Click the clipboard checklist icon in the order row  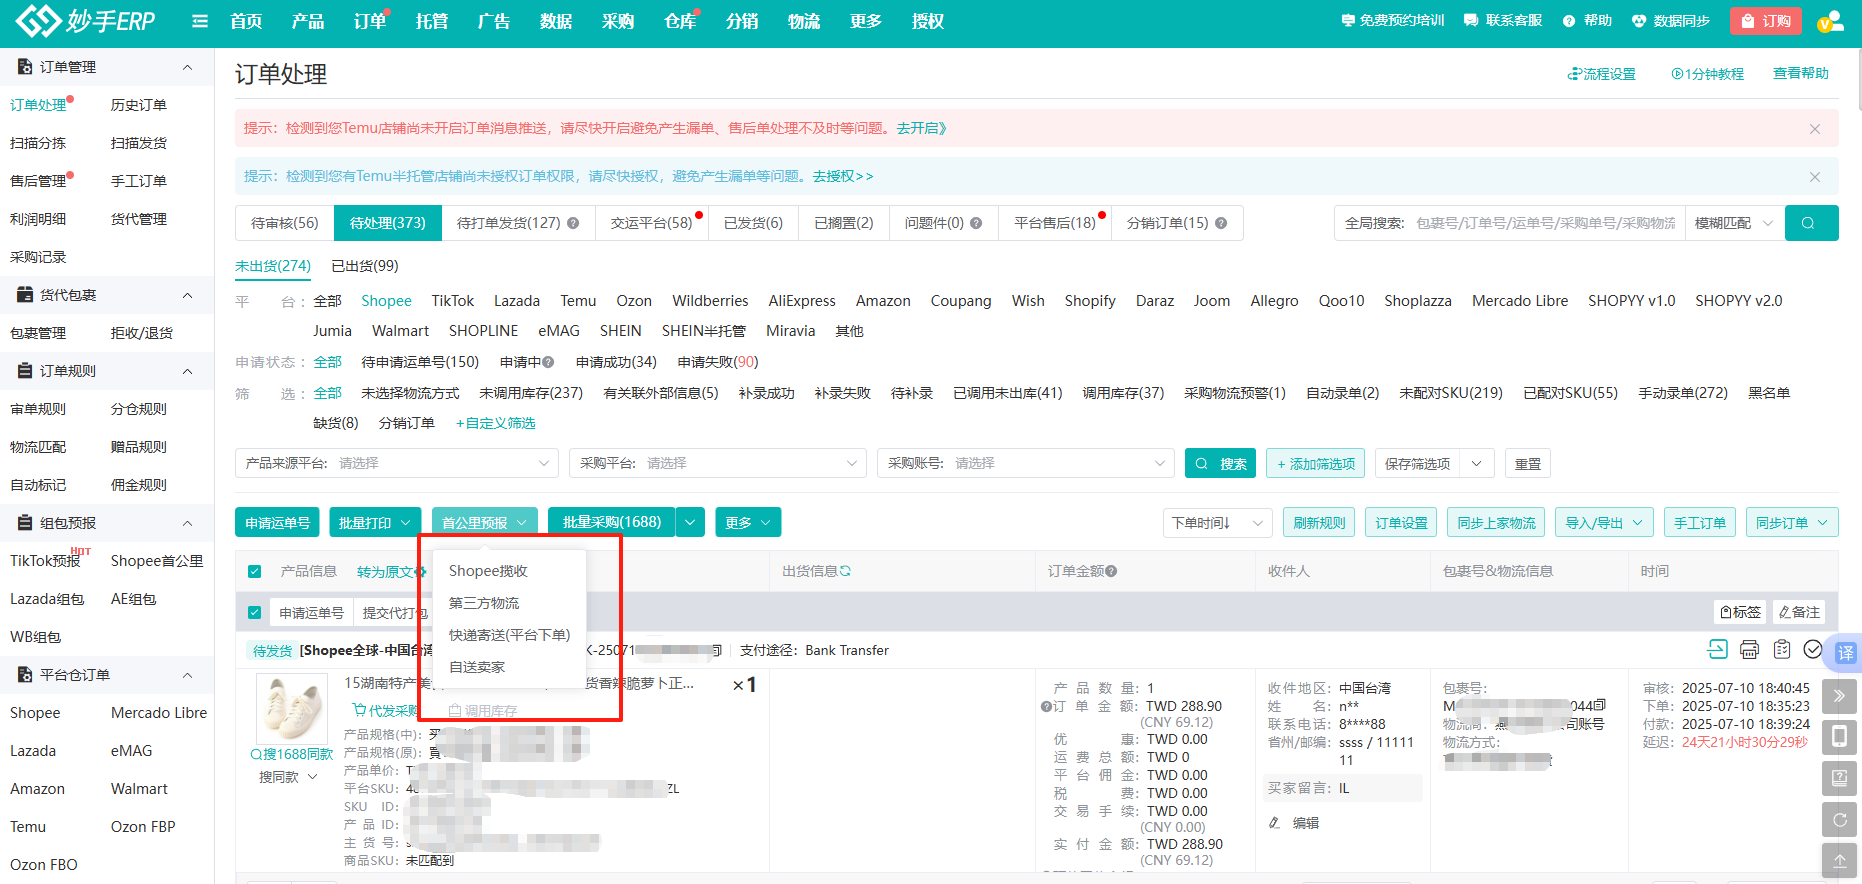click(1782, 650)
